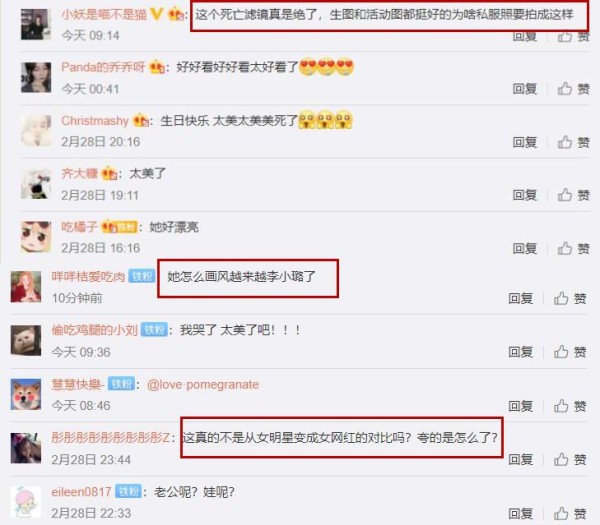Like the comment posted 10分钟前
The width and height of the screenshot is (600, 525).
coord(570,298)
